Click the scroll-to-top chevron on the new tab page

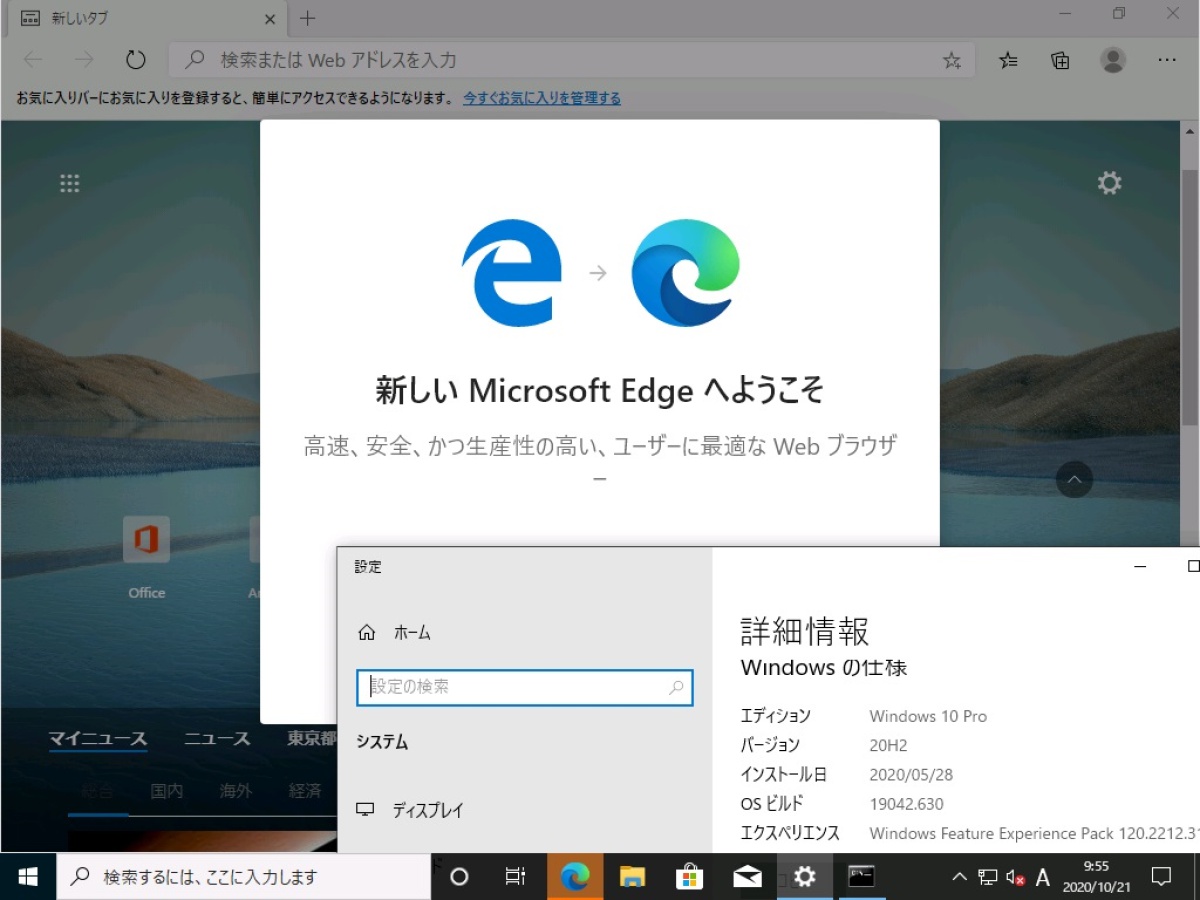pos(1074,480)
